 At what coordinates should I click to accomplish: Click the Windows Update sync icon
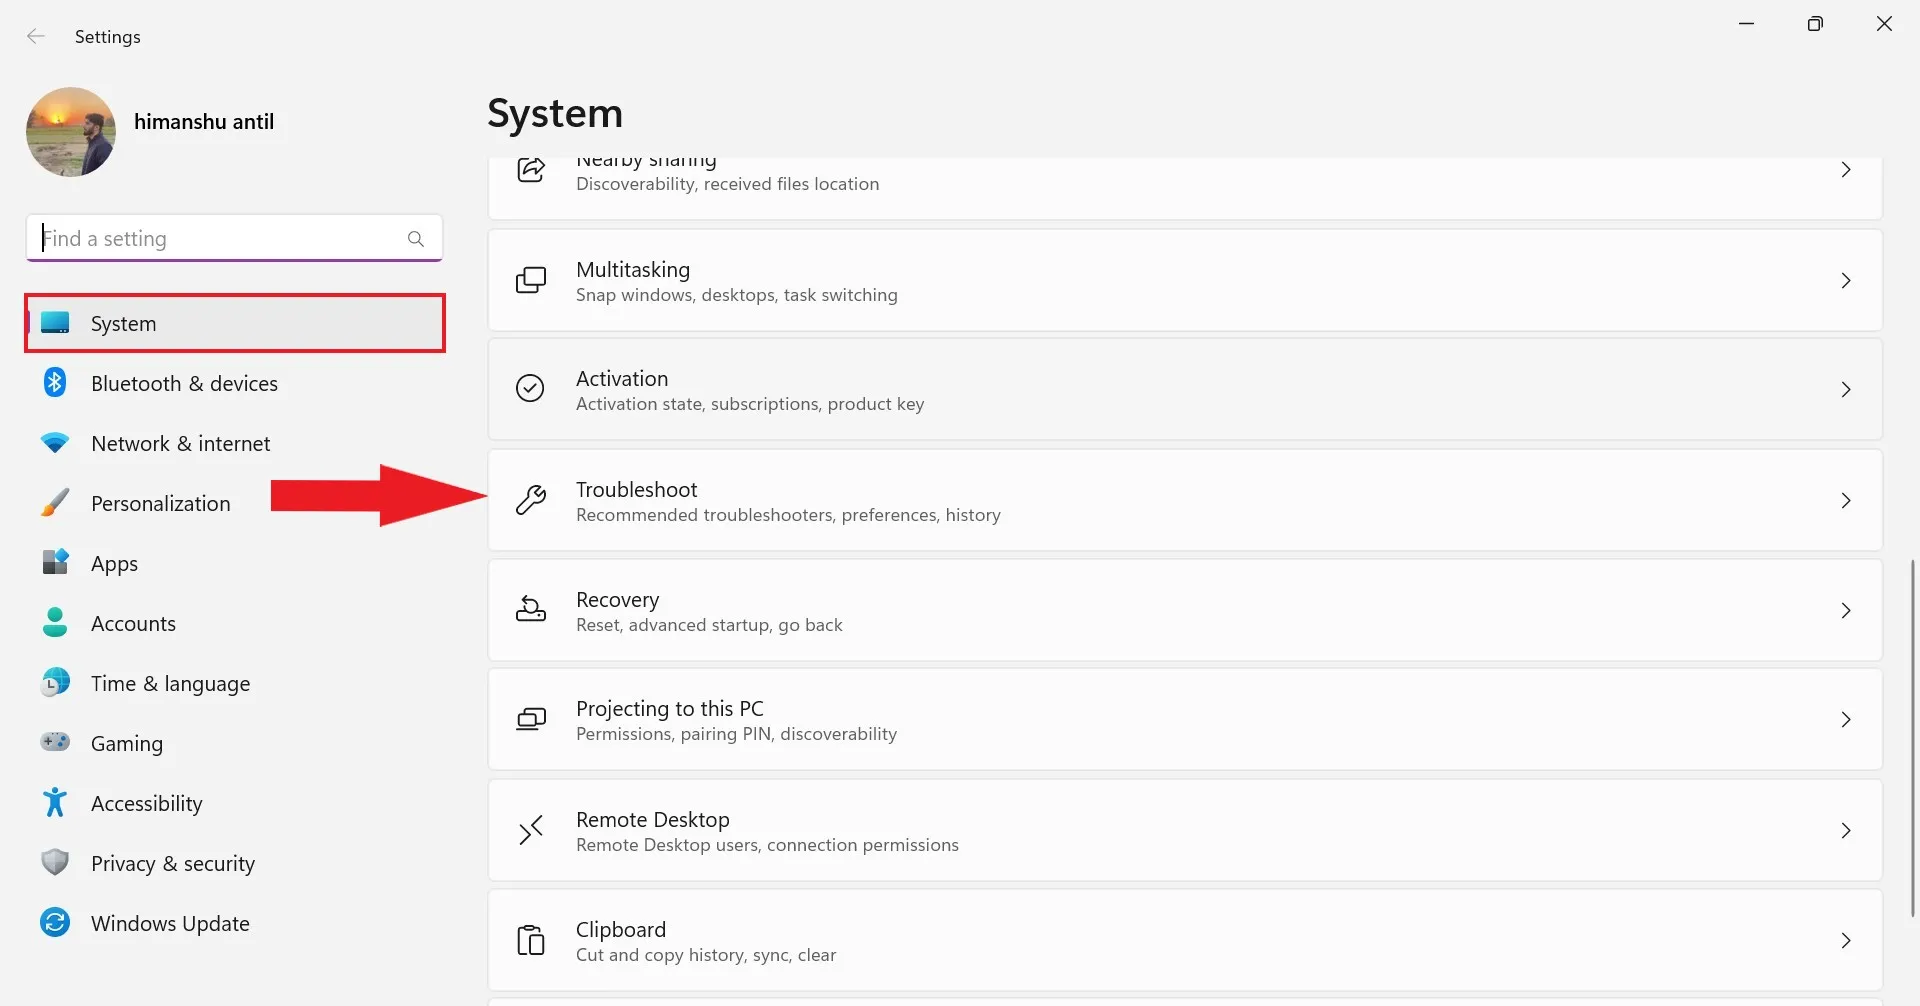[x=55, y=923]
